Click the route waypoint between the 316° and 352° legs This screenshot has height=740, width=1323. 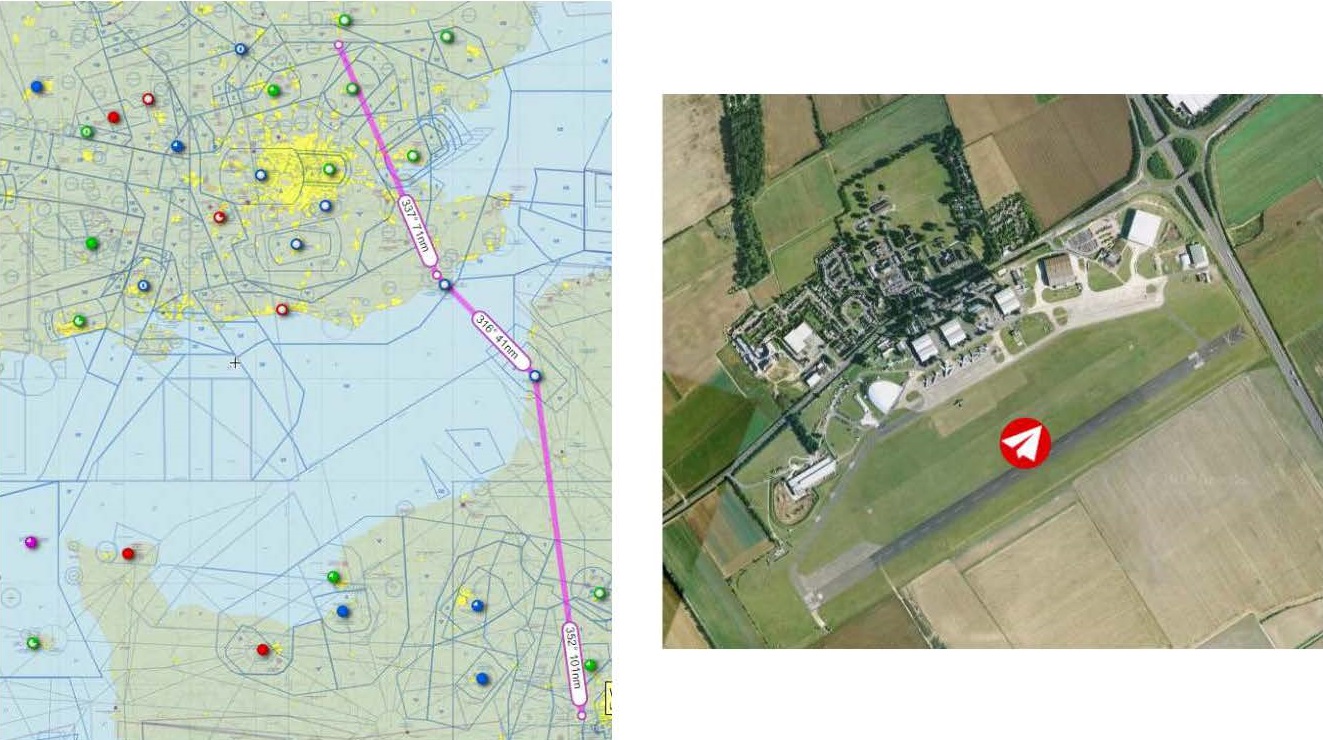536,376
